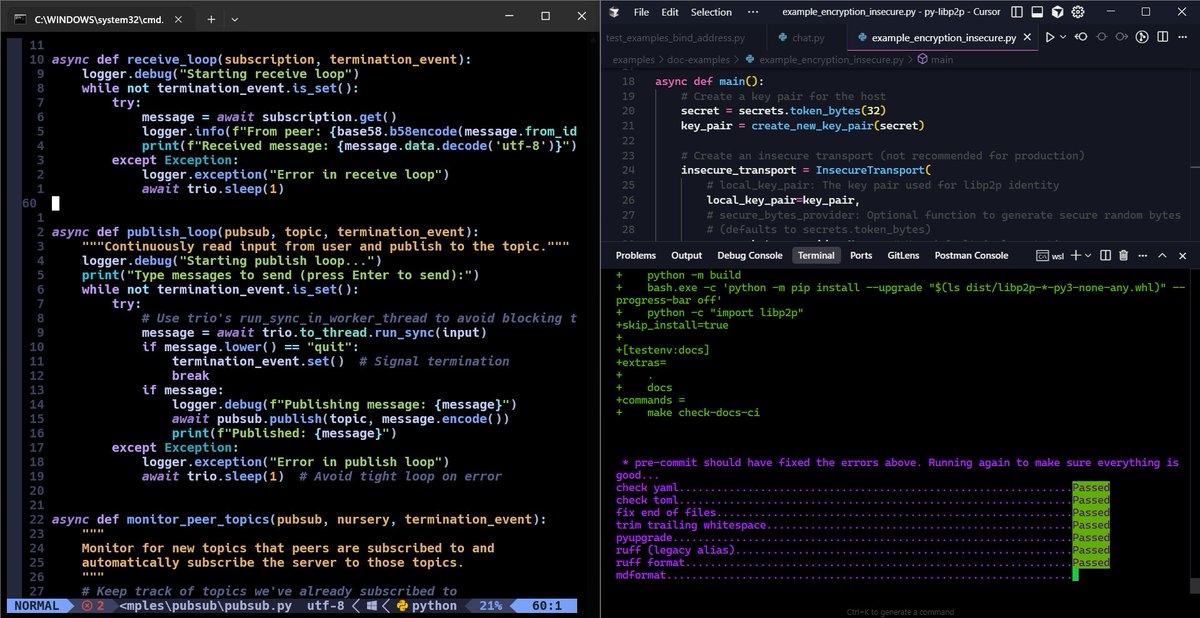The height and width of the screenshot is (618, 1200).
Task: Click utf-8 encoding in vim statusline
Action: 326,606
